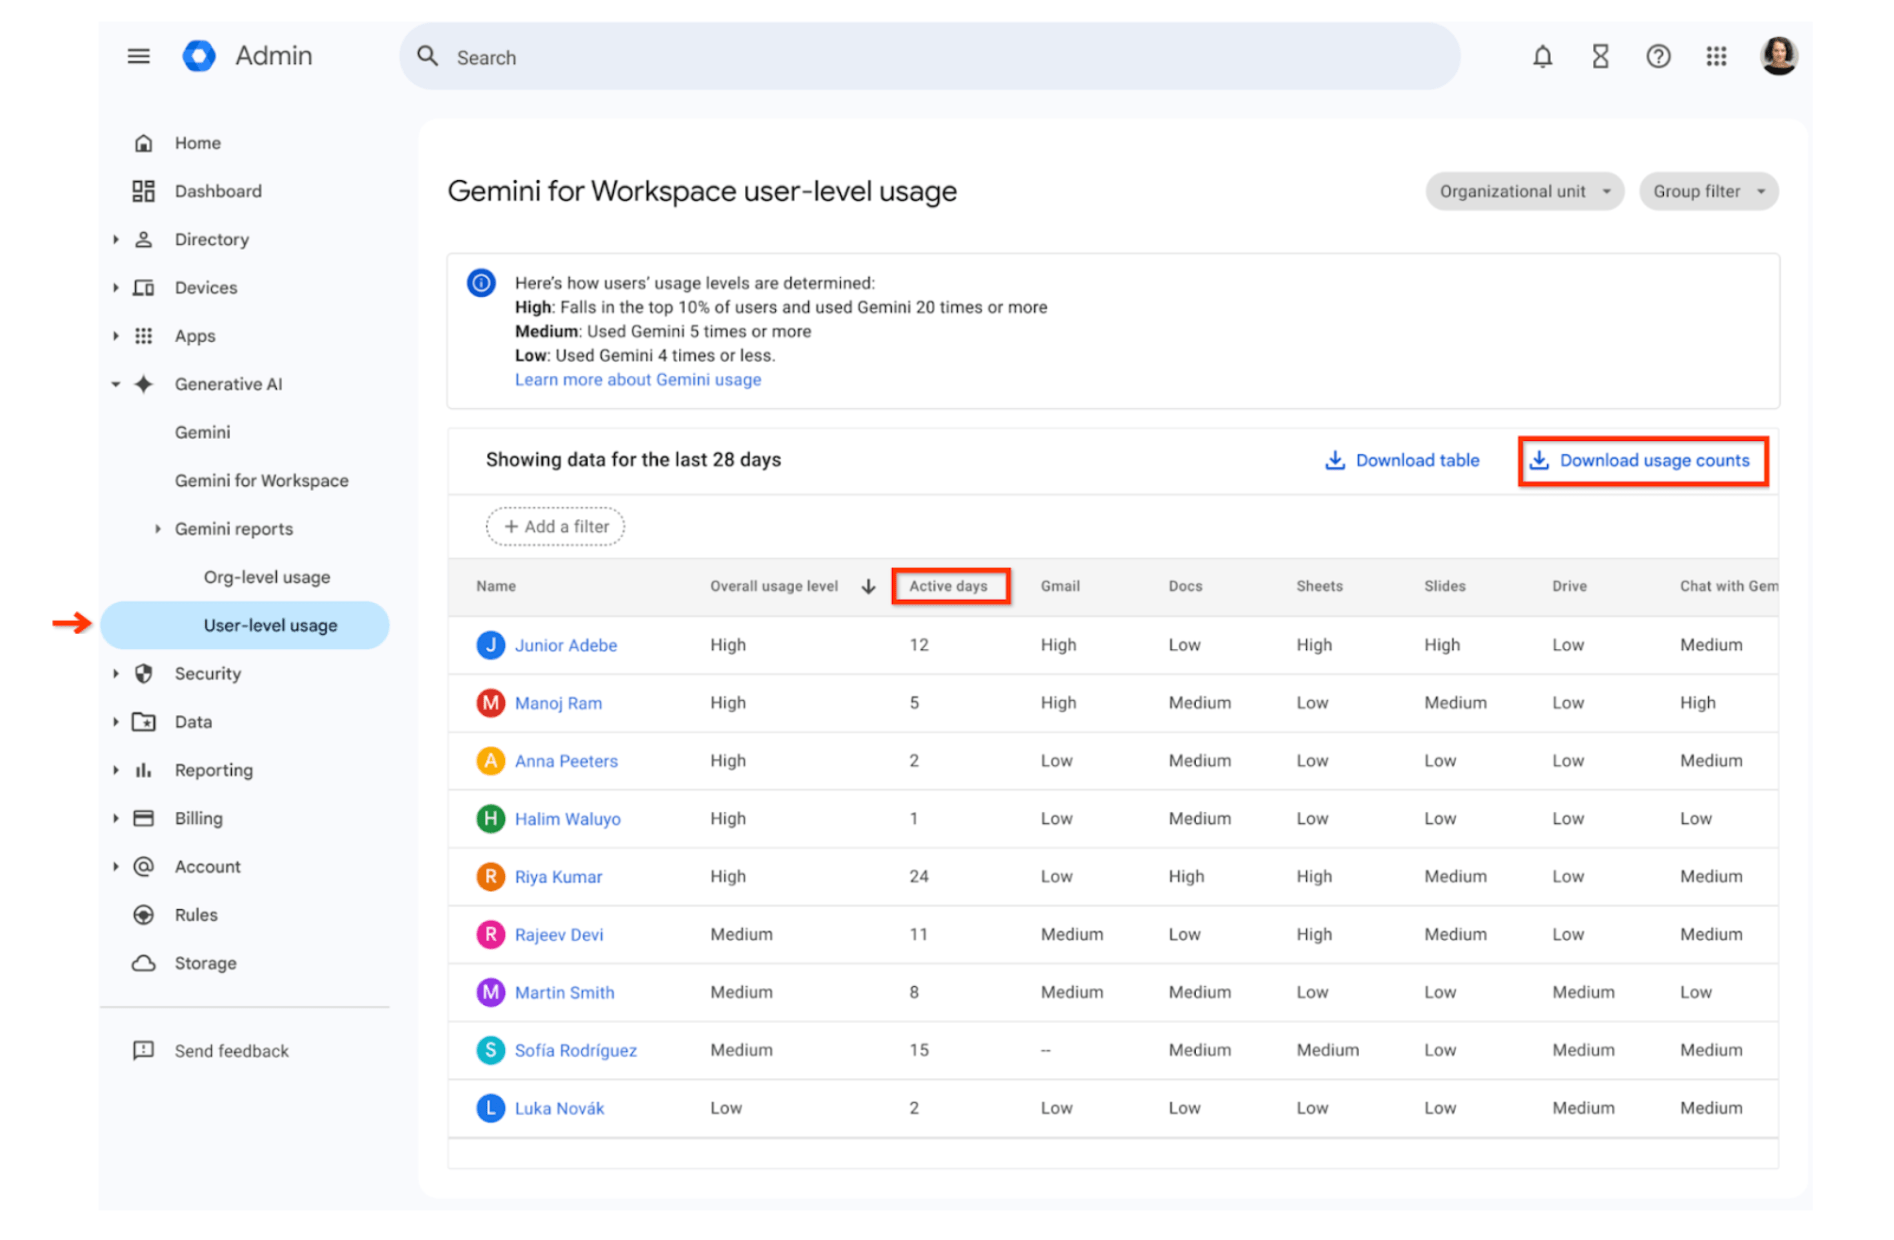Click the Billing card icon
This screenshot has height=1240, width=1894.
(x=144, y=818)
